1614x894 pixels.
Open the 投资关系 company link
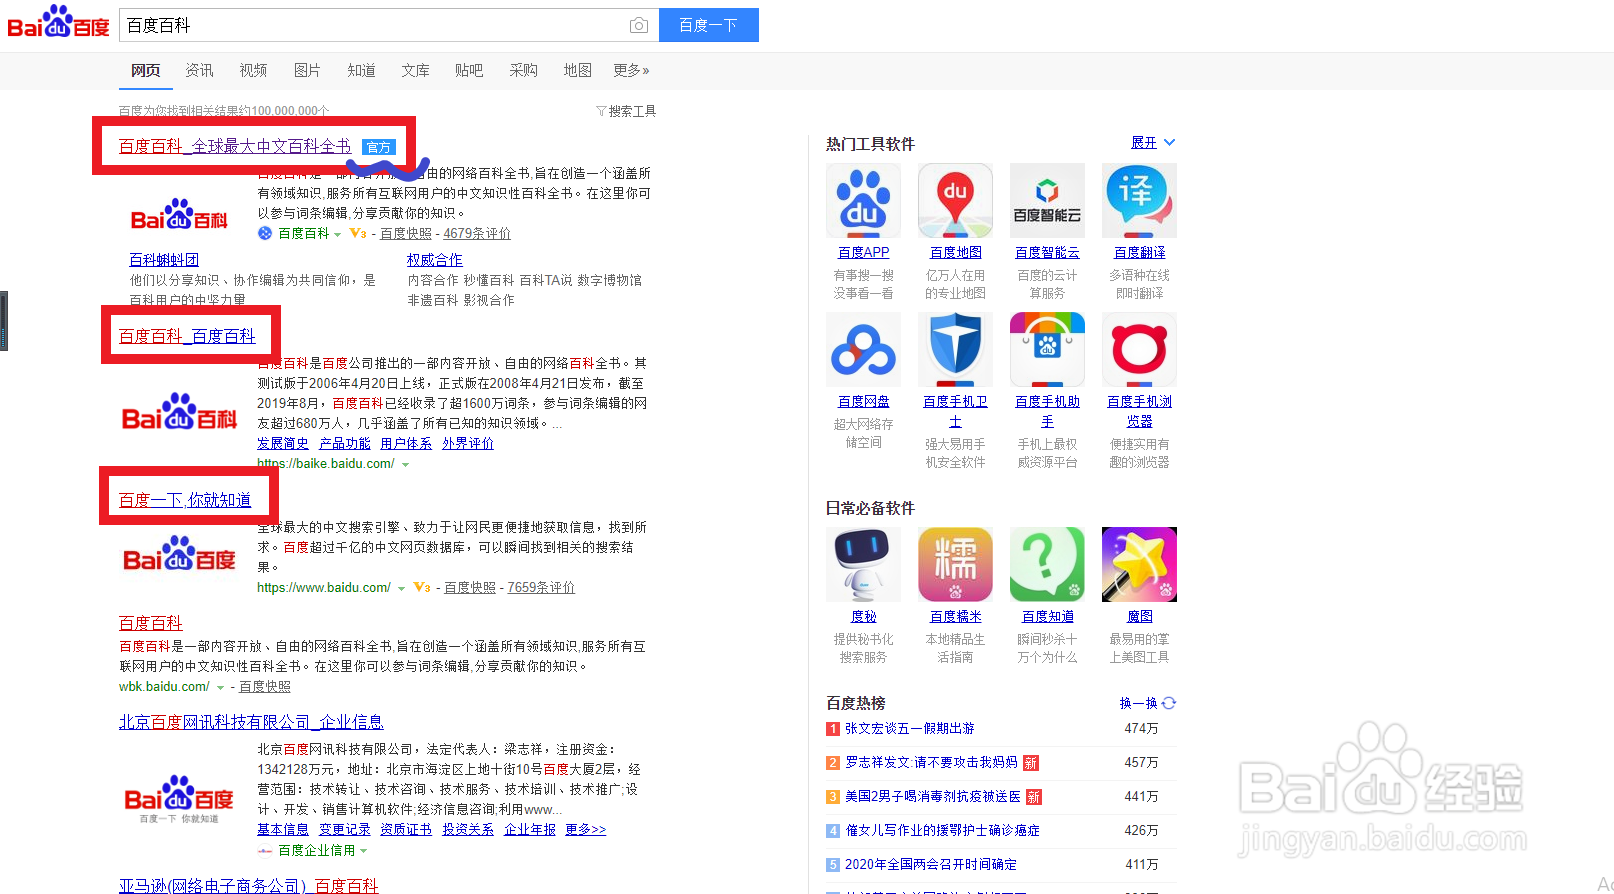click(x=468, y=829)
